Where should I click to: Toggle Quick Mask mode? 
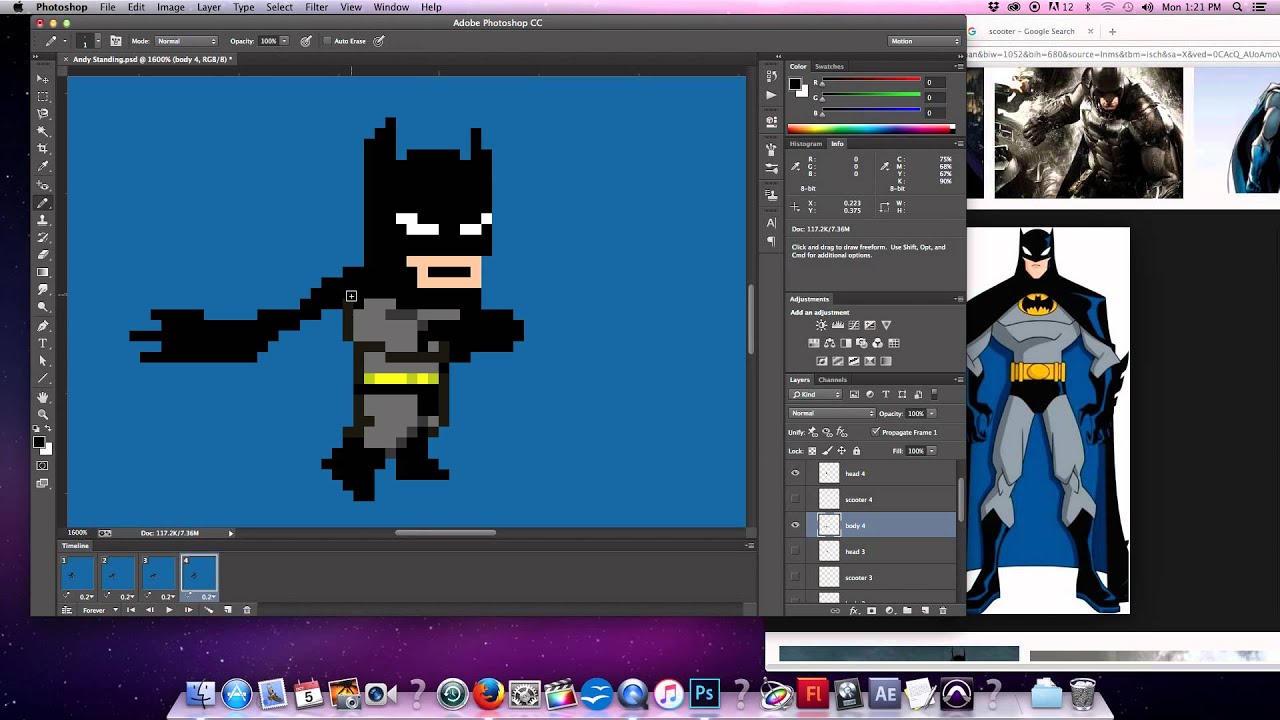[43, 466]
